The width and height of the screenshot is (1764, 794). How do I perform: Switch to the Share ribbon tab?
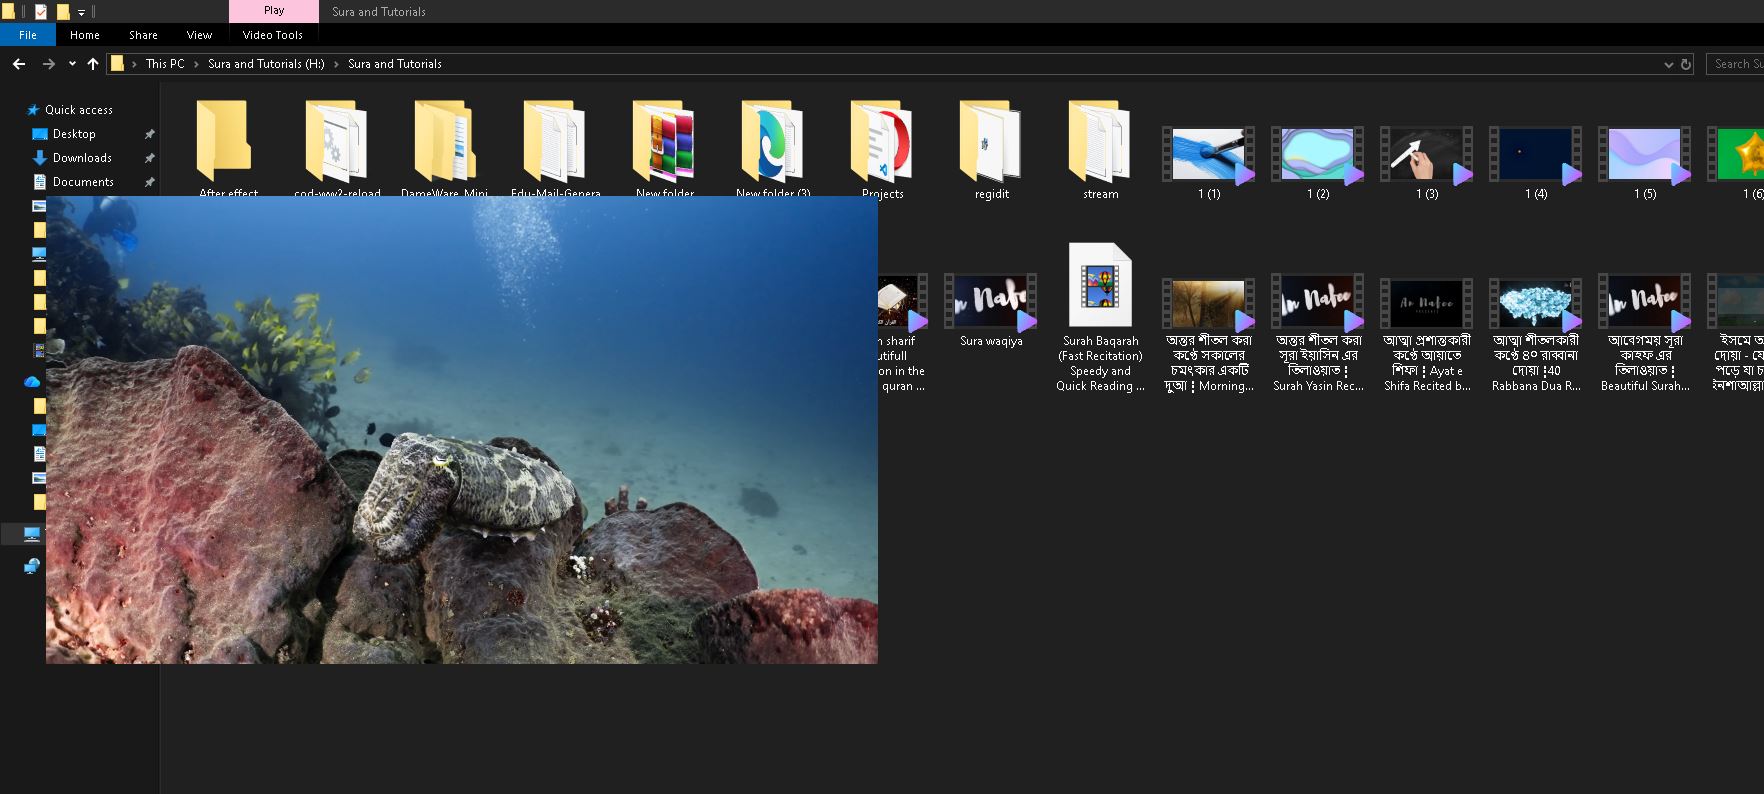coord(143,35)
